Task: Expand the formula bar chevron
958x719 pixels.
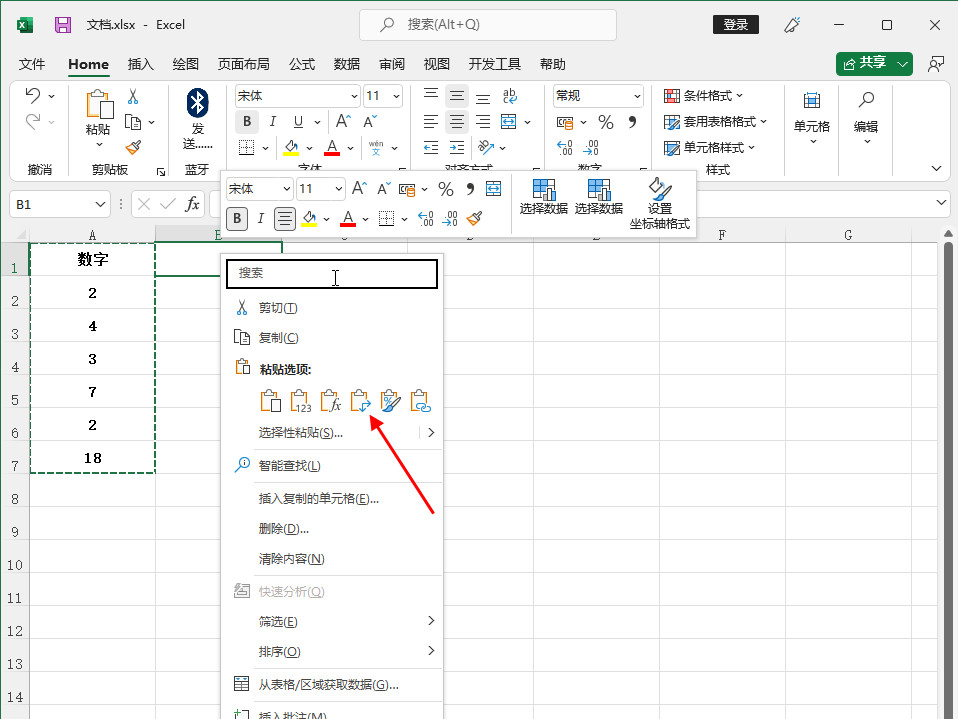Action: (941, 202)
